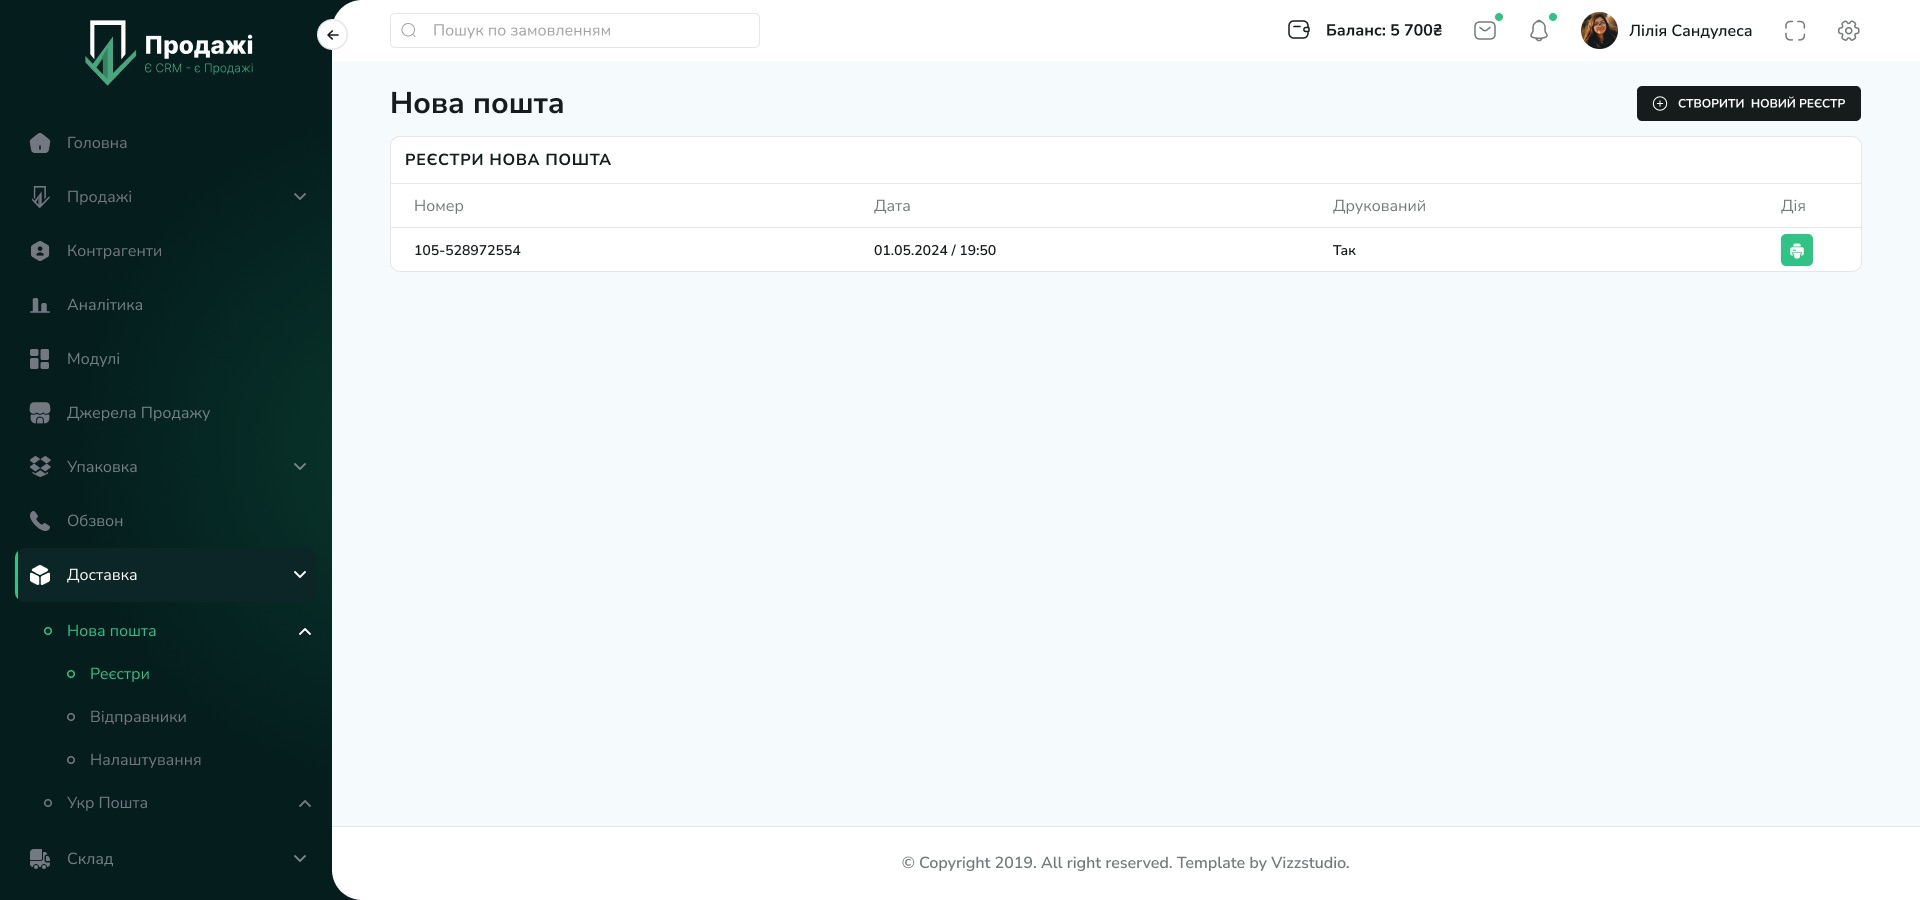The image size is (1920, 900).
Task: Click the search magnifier icon
Action: (409, 30)
